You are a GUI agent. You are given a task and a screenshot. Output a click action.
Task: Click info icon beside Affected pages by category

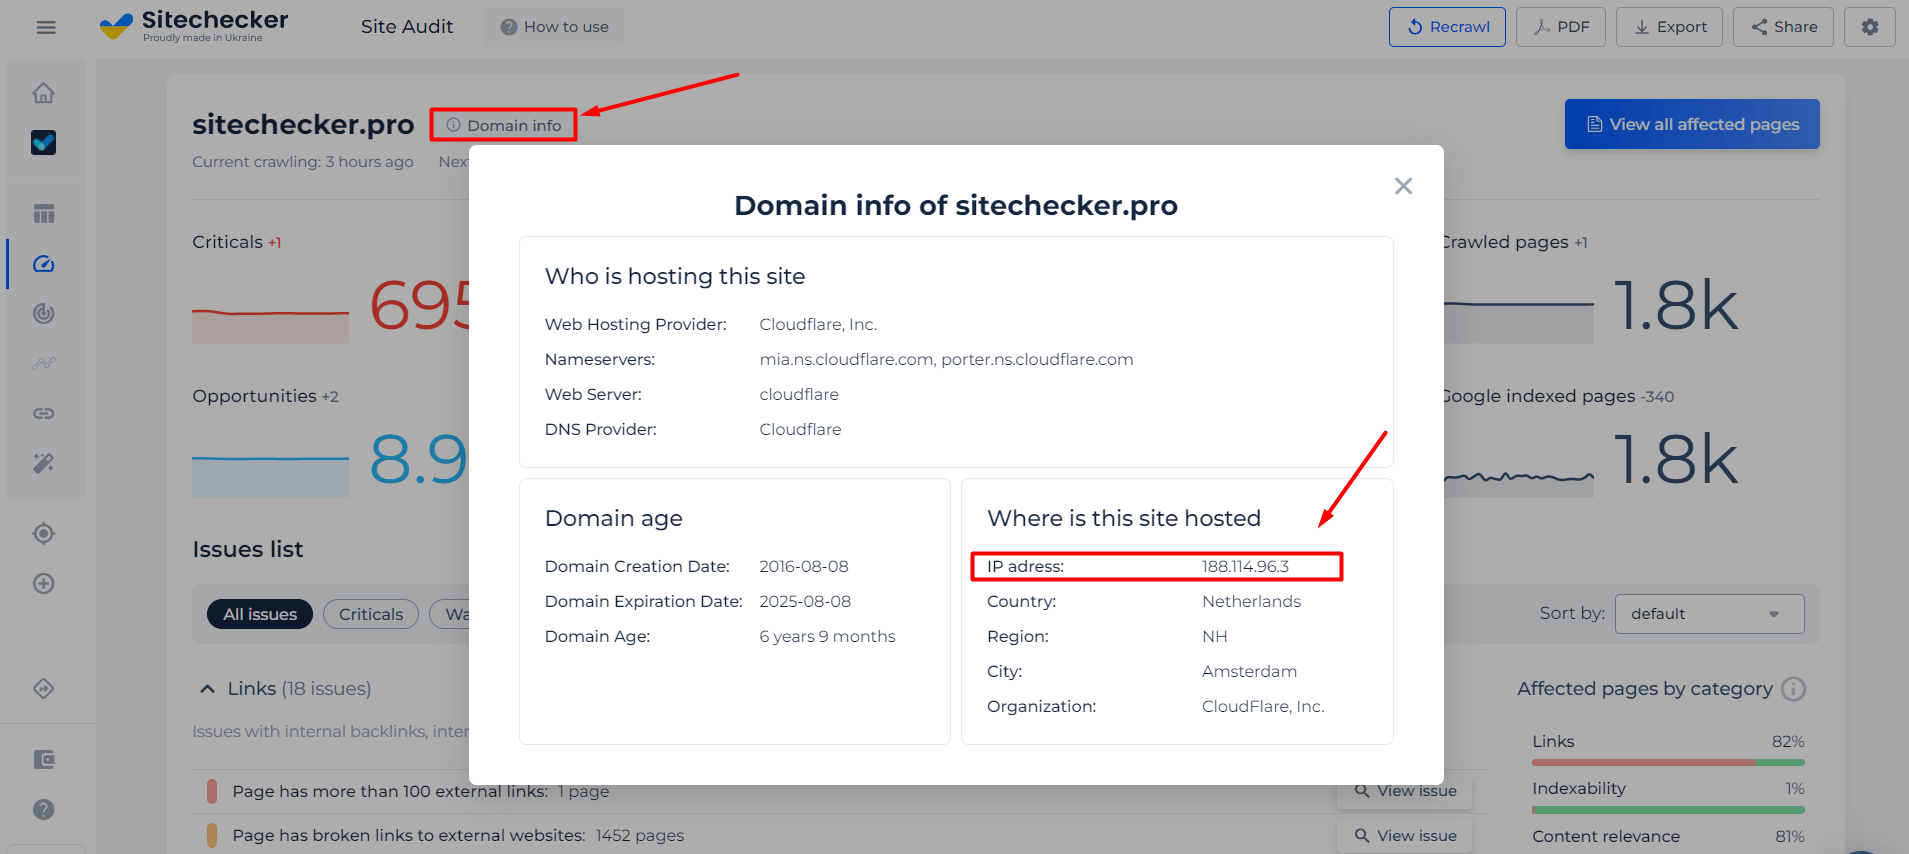click(x=1794, y=689)
